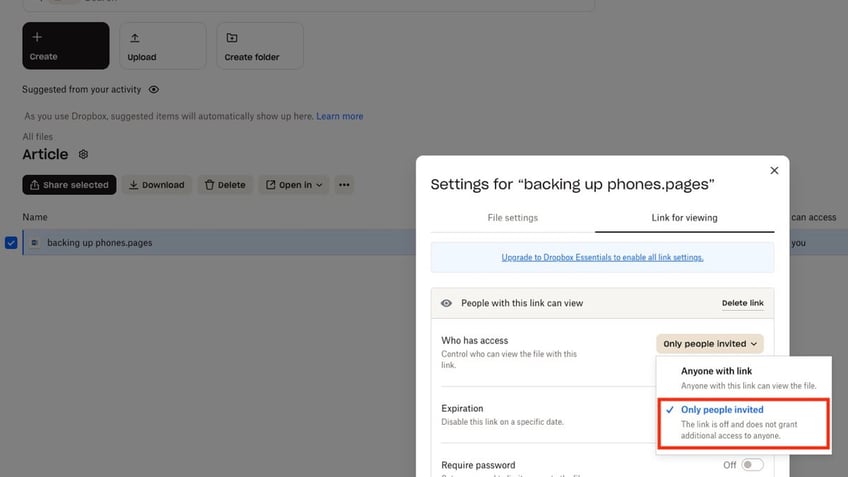Click the All files breadcrumb

[x=37, y=136]
